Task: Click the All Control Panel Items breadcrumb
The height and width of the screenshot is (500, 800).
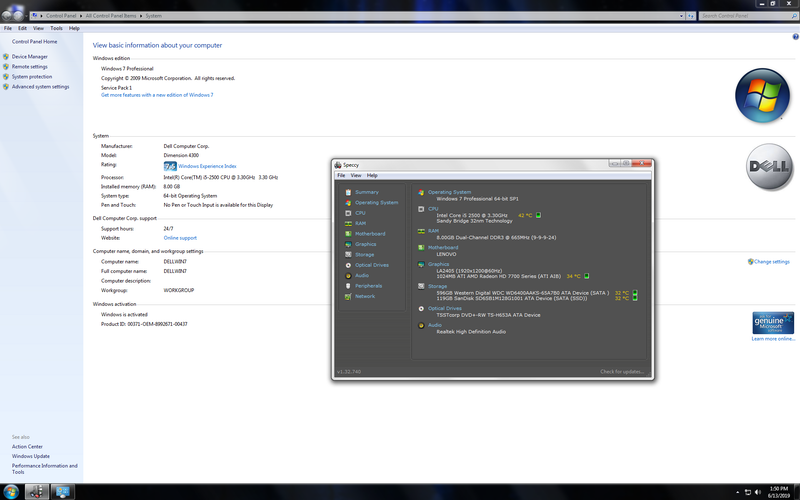Action: (x=111, y=16)
